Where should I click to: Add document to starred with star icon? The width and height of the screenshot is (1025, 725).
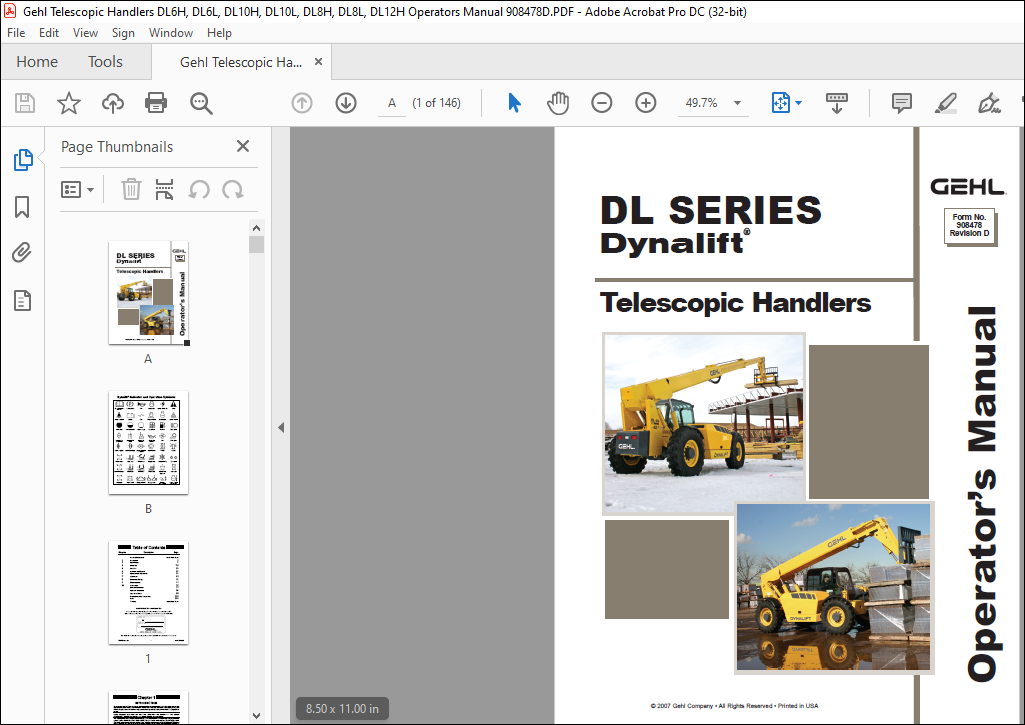(69, 103)
